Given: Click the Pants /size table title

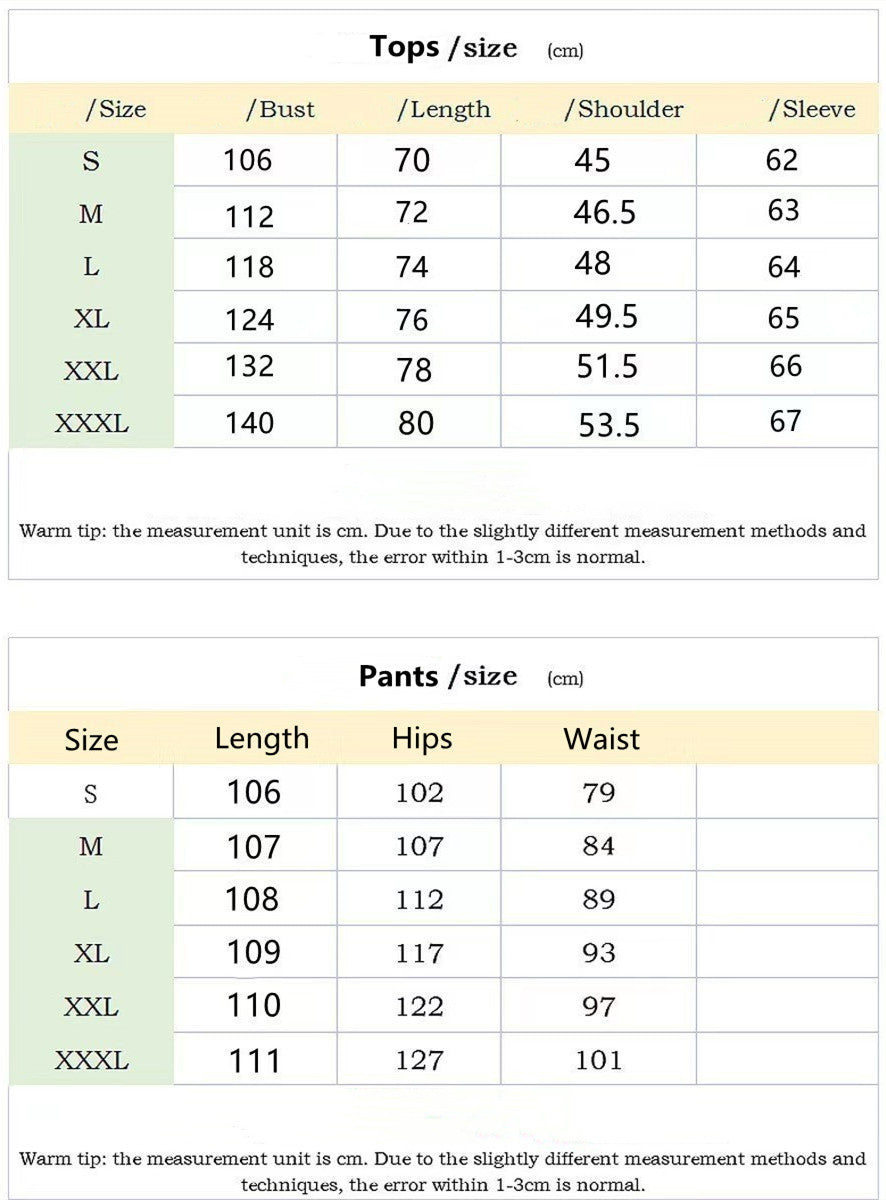Looking at the screenshot, I should coord(438,677).
